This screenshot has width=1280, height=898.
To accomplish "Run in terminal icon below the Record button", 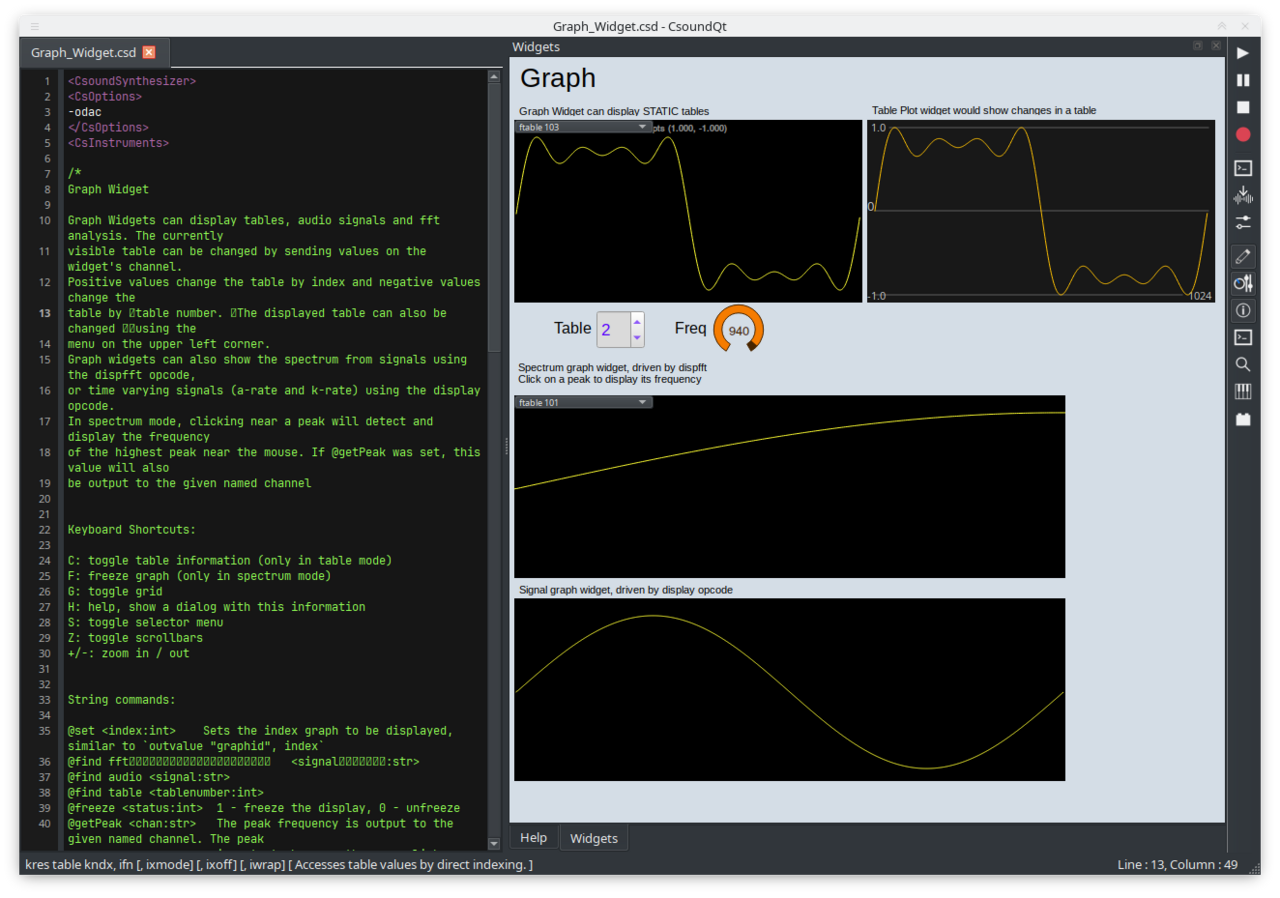I will pyautogui.click(x=1243, y=168).
